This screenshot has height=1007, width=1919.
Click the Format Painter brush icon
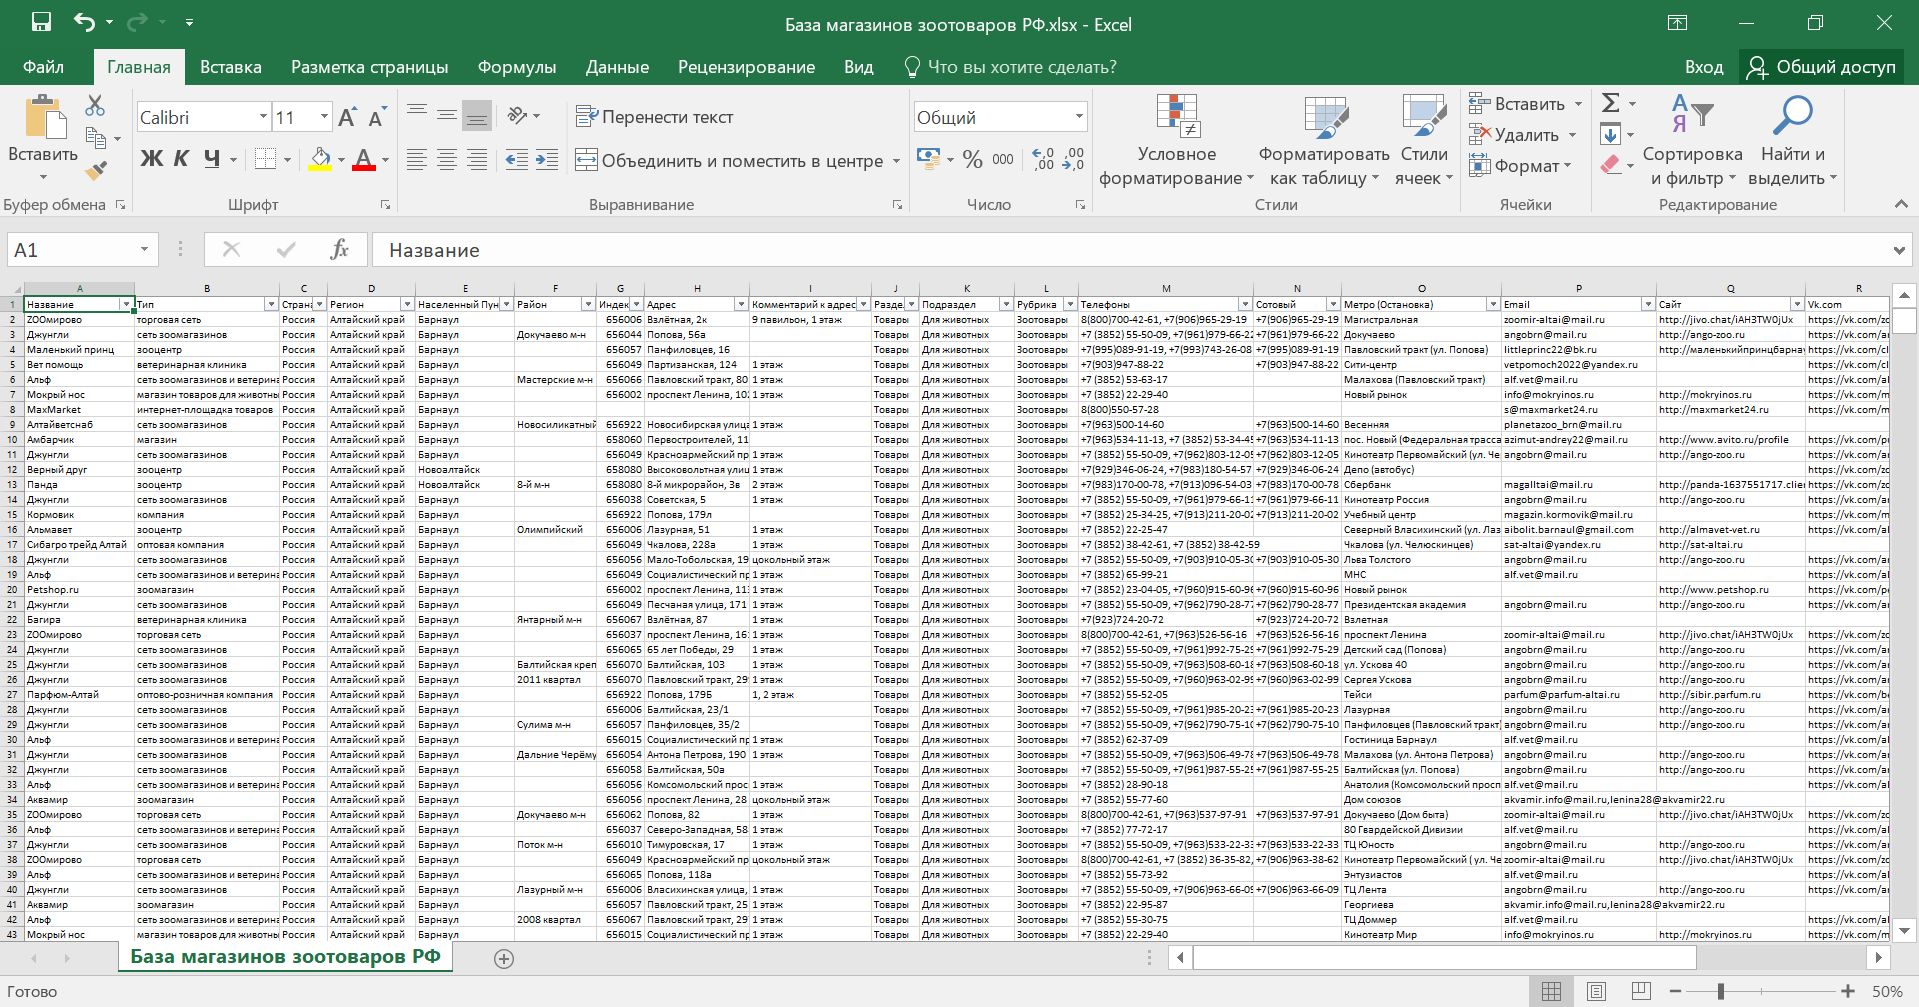(96, 172)
